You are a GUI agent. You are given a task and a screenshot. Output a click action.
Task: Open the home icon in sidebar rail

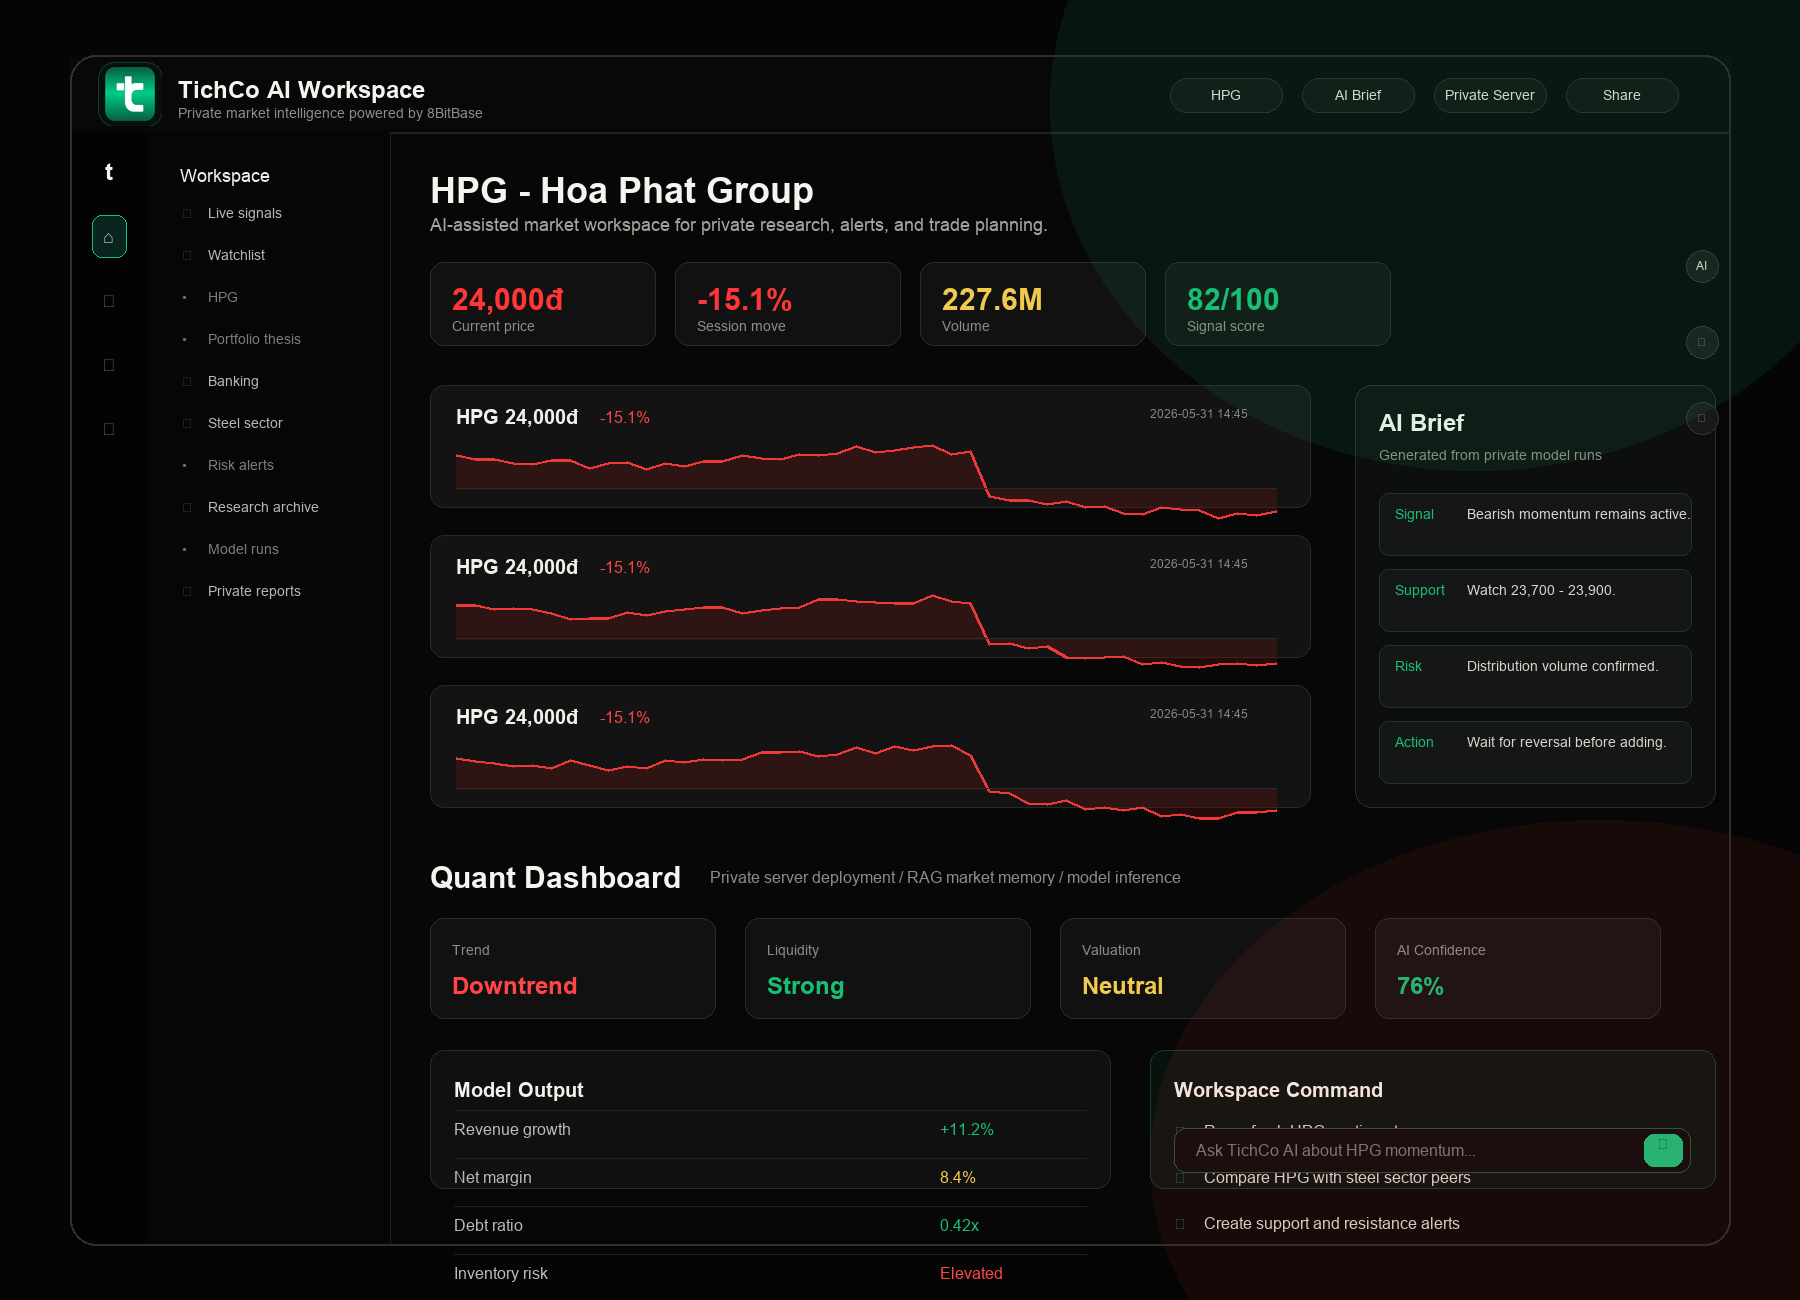pyautogui.click(x=109, y=237)
